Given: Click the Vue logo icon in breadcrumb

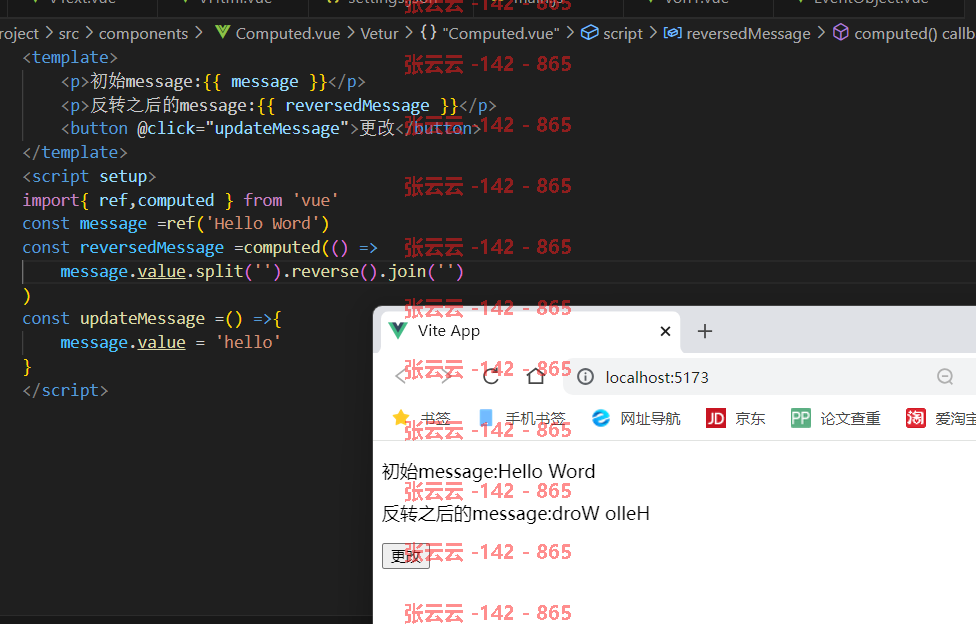Looking at the screenshot, I should coord(222,32).
